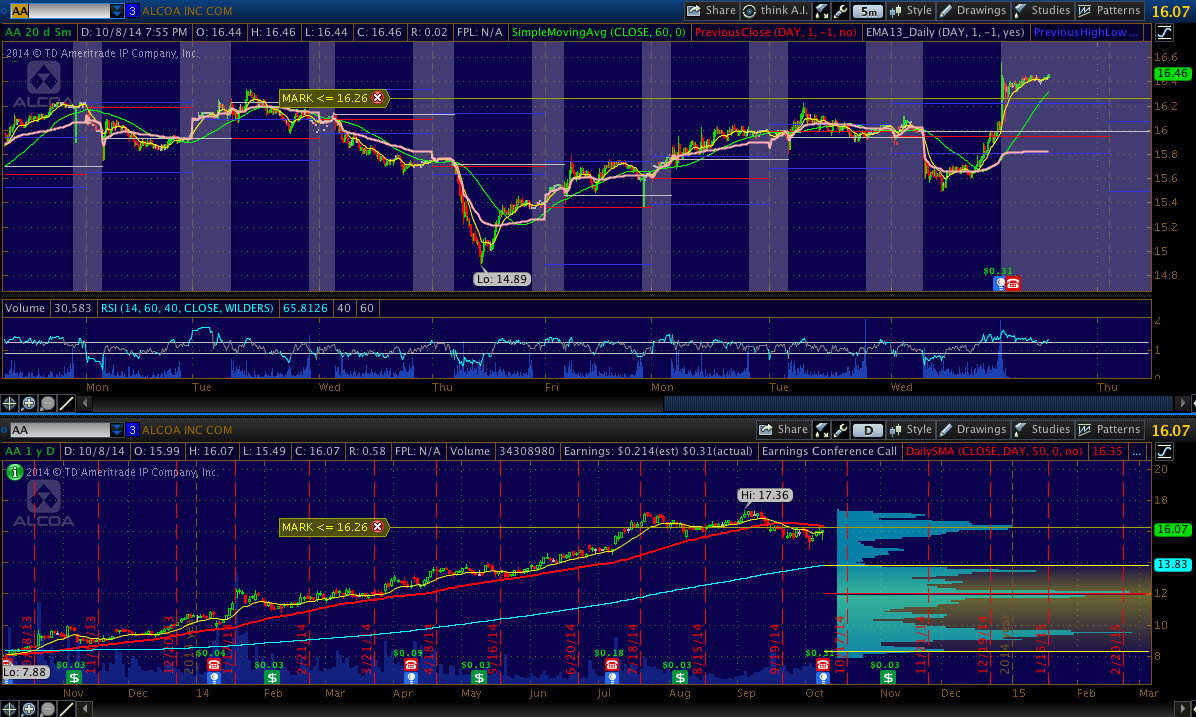Click the think A.I. button
Viewport: 1196px width, 717px height.
point(774,11)
